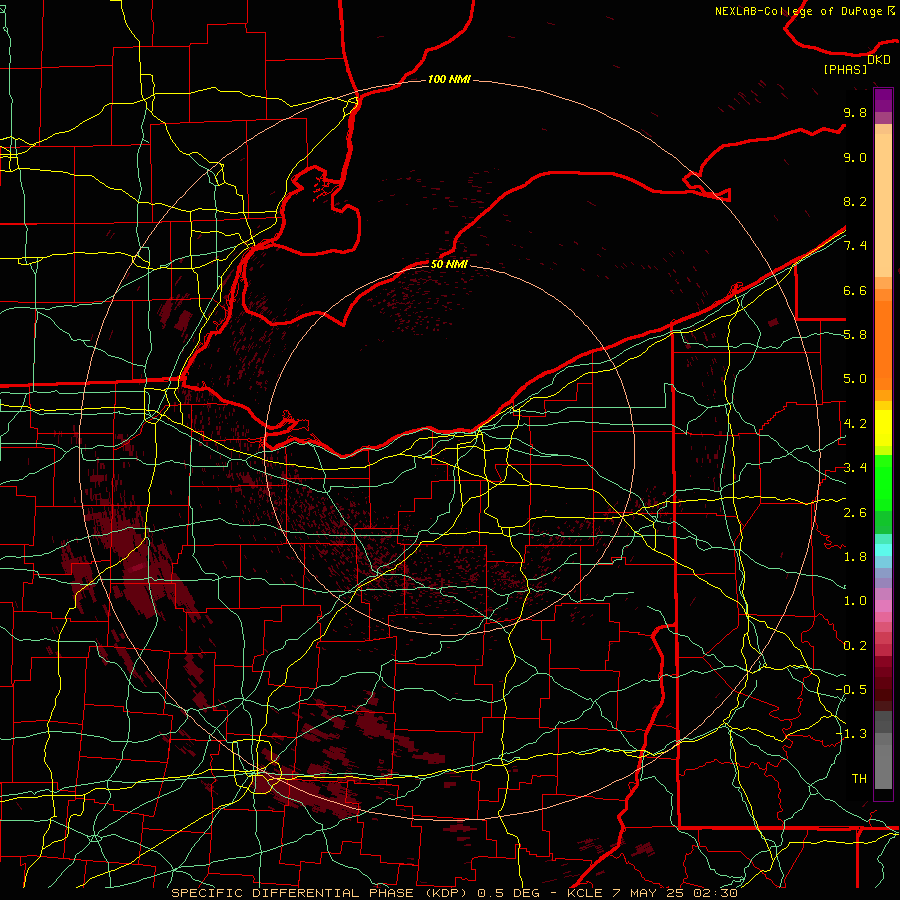Click the DKD label above the color scale
This screenshot has height=900, width=900.
879,60
